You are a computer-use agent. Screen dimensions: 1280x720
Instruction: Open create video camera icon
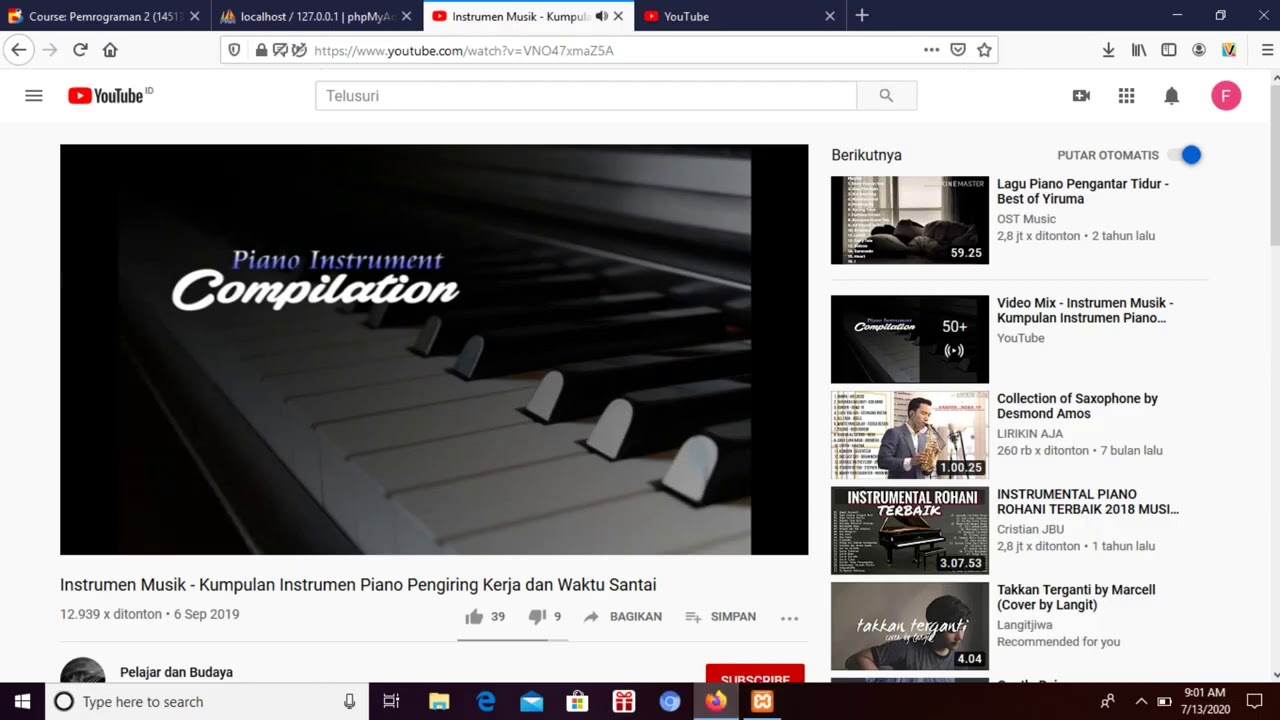(x=1081, y=96)
